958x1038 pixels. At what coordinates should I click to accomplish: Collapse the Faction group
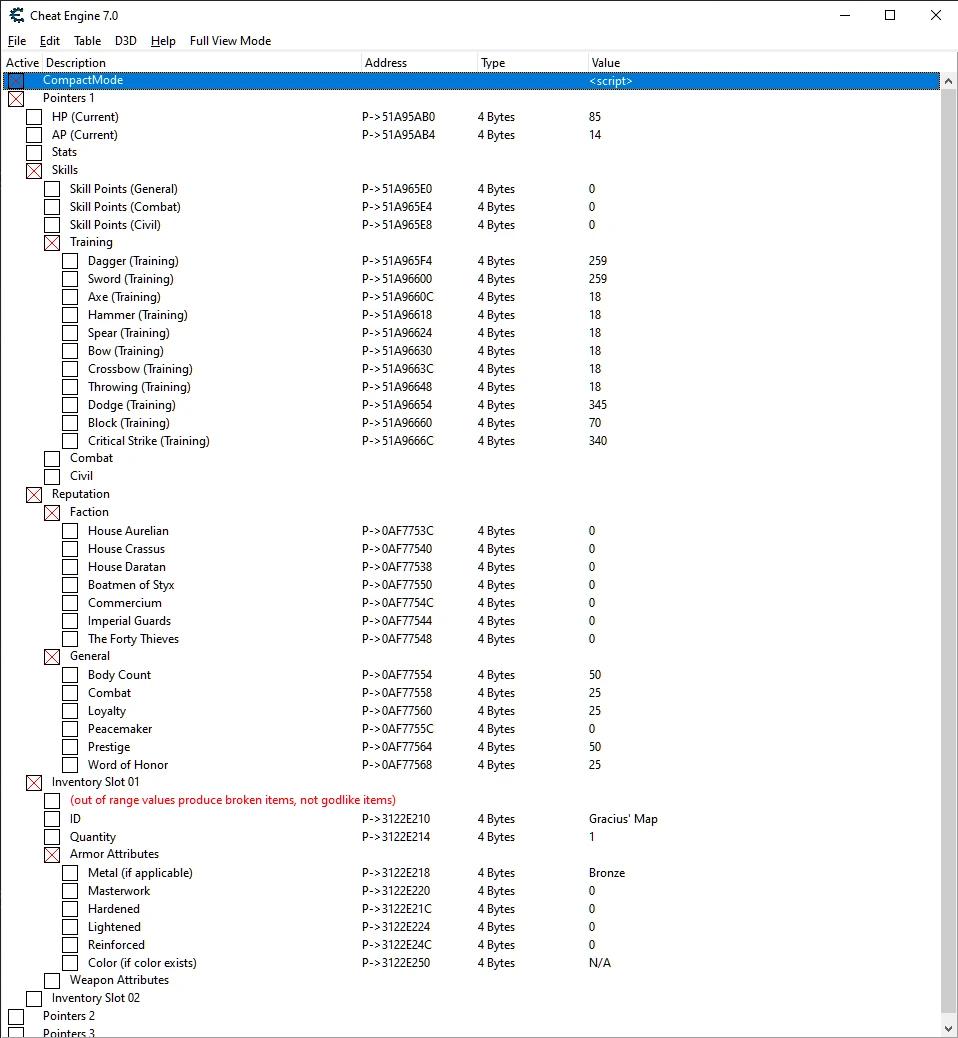pyautogui.click(x=52, y=512)
